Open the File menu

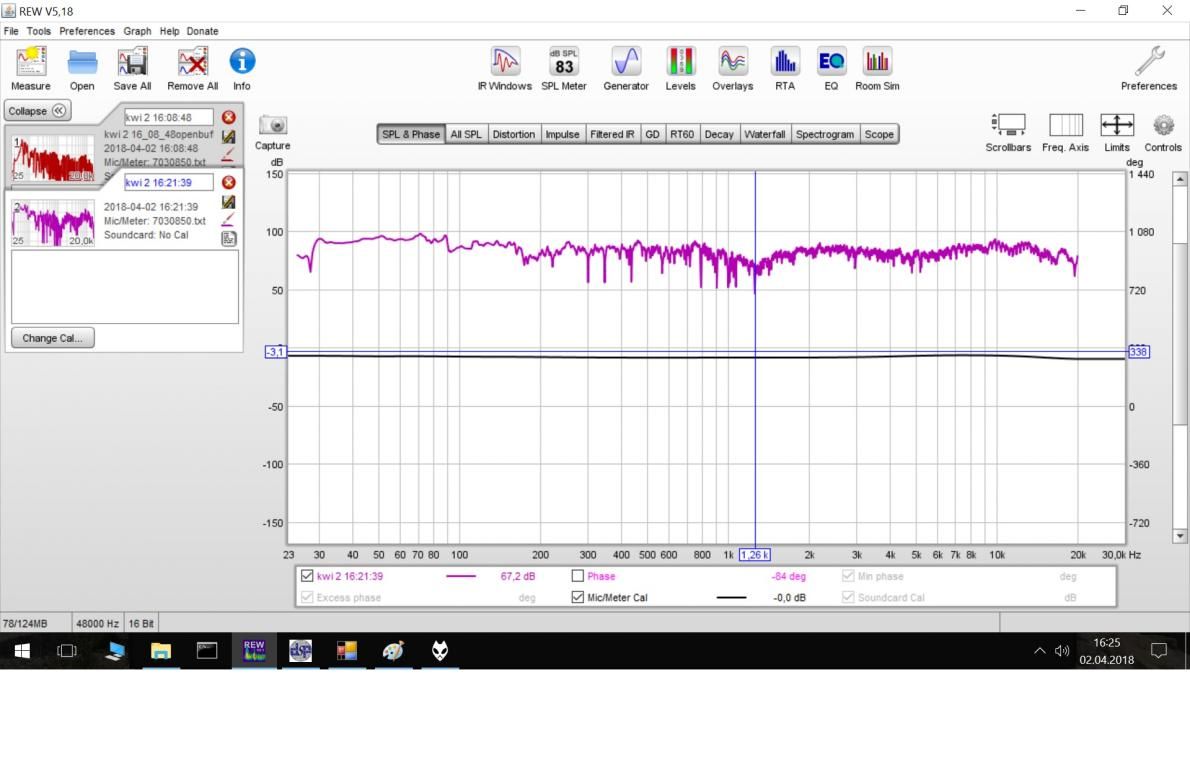pyautogui.click(x=11, y=31)
